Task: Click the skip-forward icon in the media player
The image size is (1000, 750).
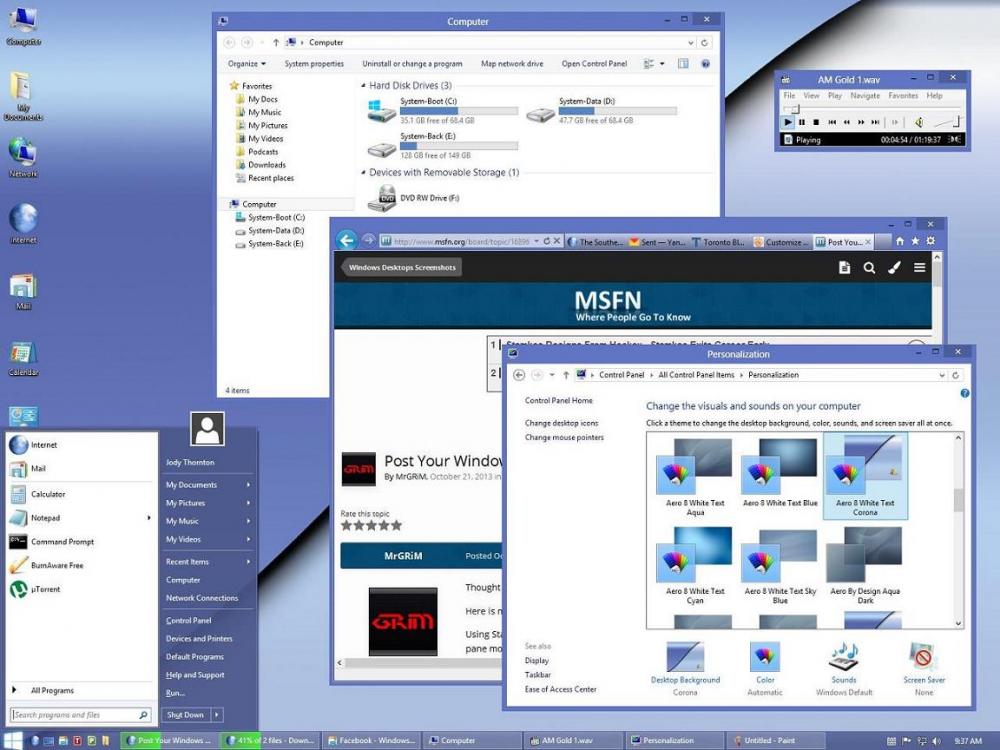Action: 874,122
